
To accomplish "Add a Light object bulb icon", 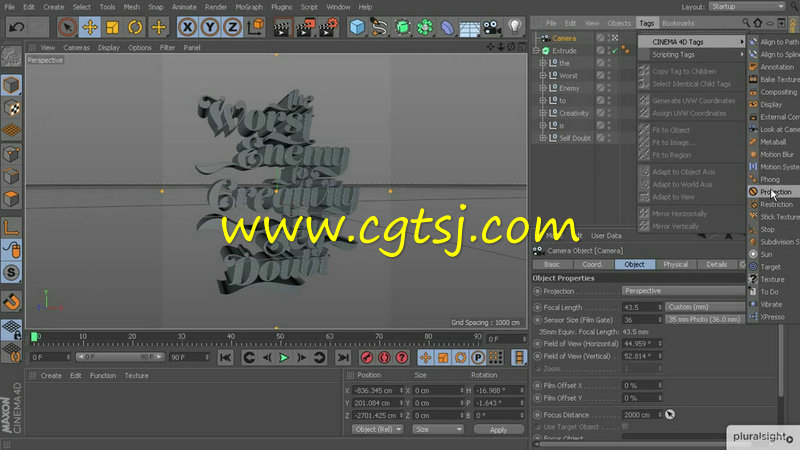I will (514, 27).
